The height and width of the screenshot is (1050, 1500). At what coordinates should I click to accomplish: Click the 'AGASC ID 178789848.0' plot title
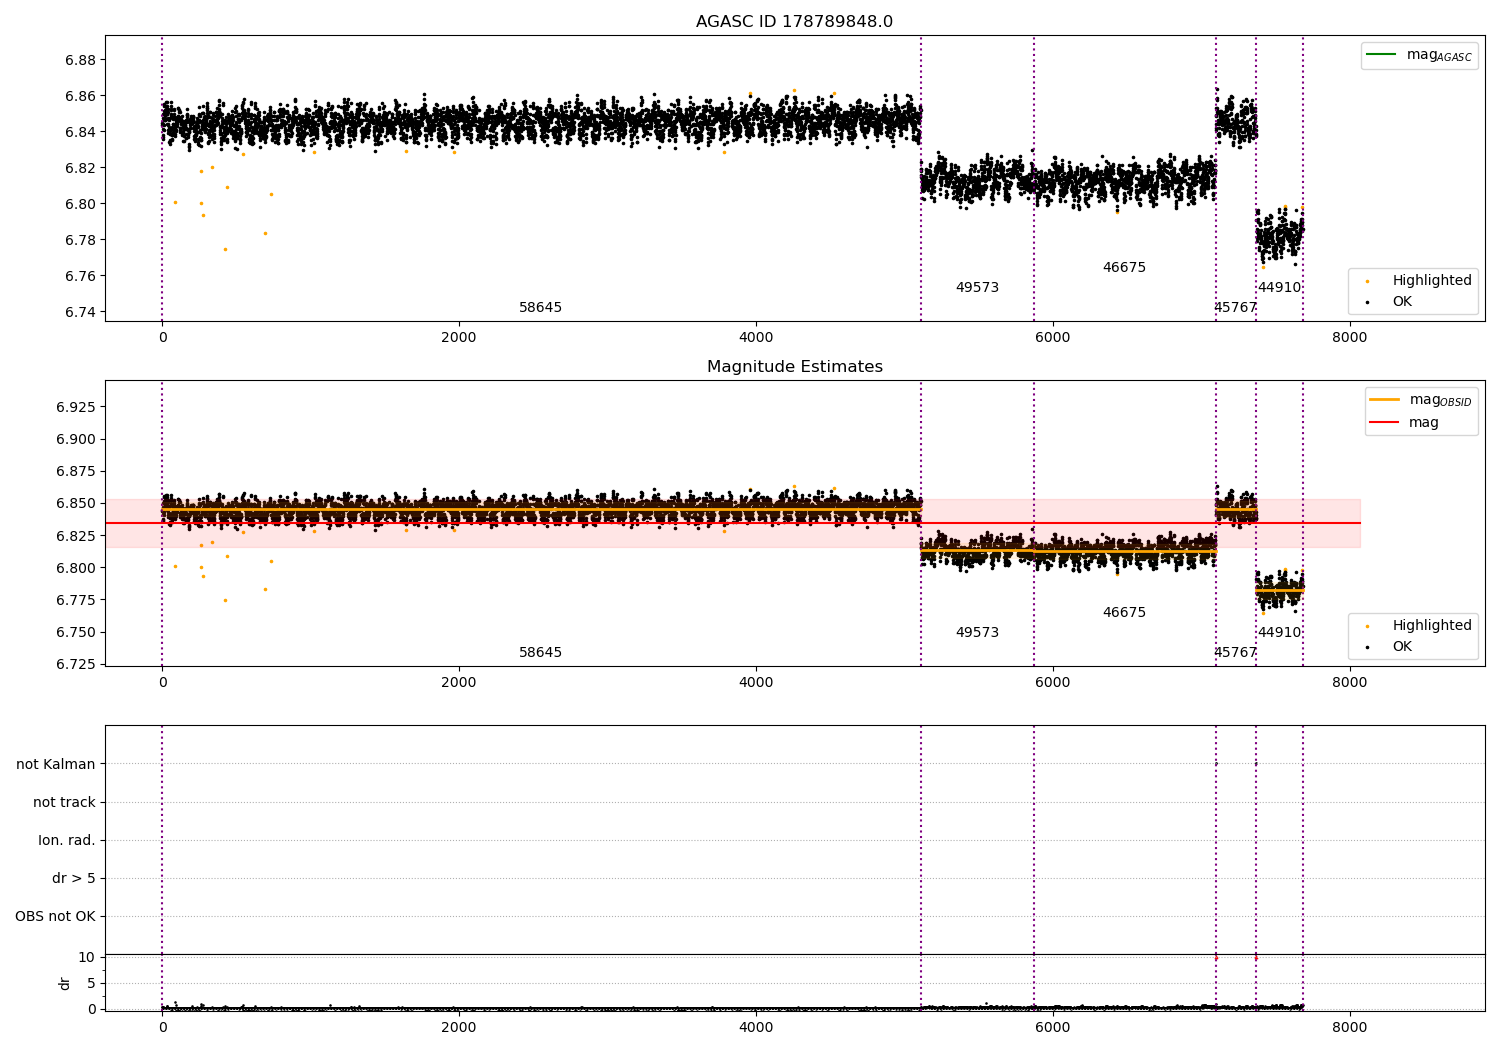click(794, 22)
